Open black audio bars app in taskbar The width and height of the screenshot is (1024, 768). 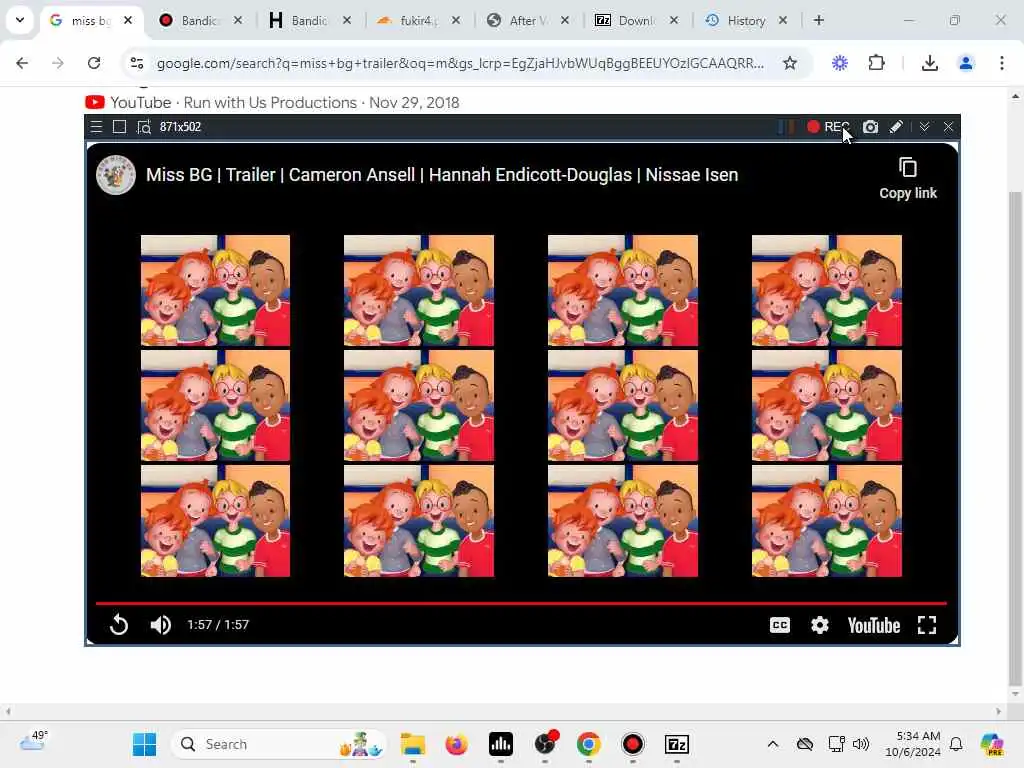(501, 744)
